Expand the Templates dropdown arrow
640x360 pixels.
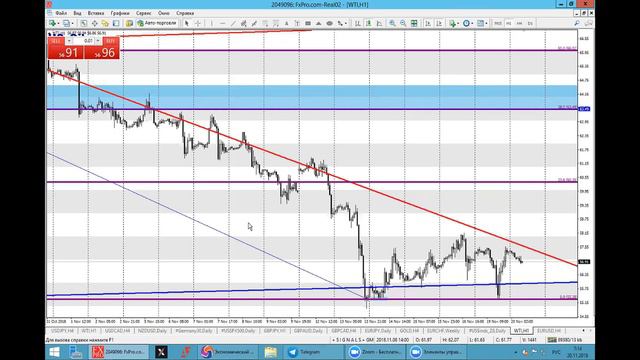(487, 23)
